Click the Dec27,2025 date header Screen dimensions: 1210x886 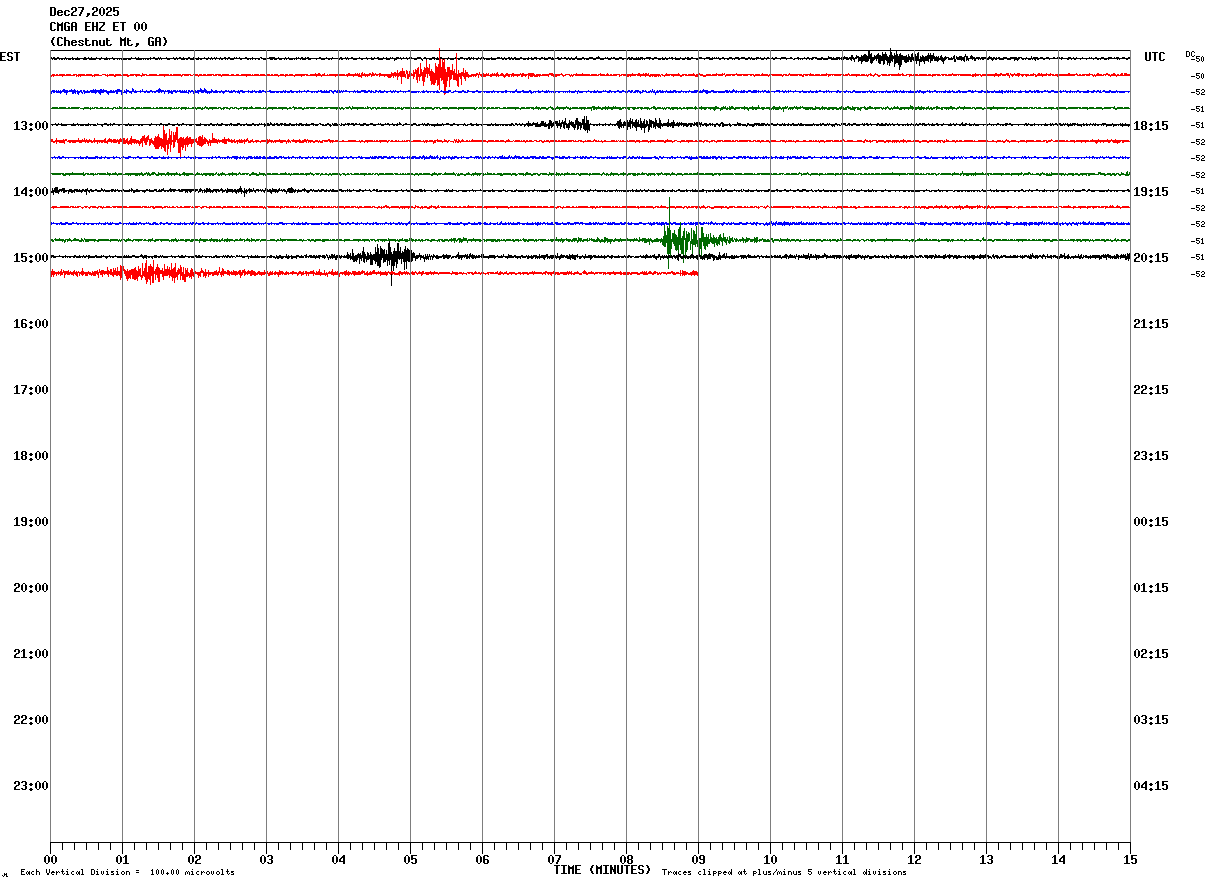[84, 12]
